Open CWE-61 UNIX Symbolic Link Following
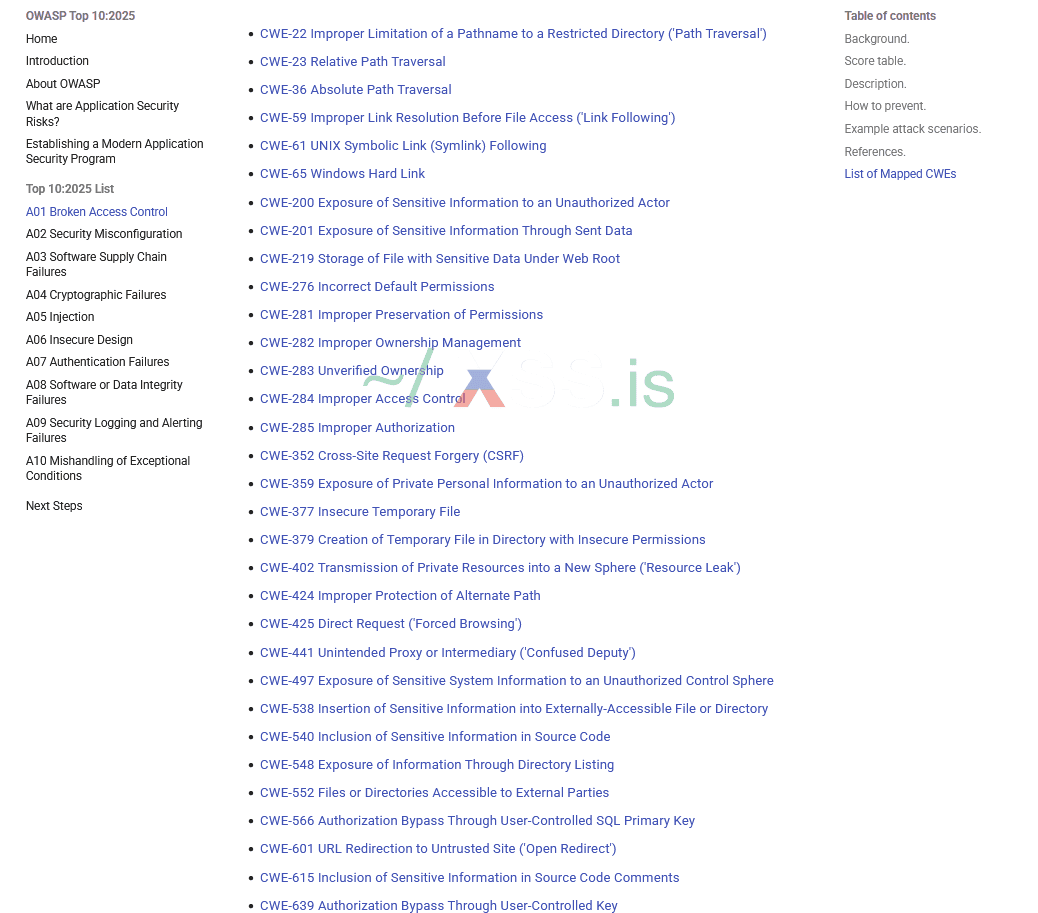Image resolution: width=1038 pixels, height=913 pixels. coord(403,146)
